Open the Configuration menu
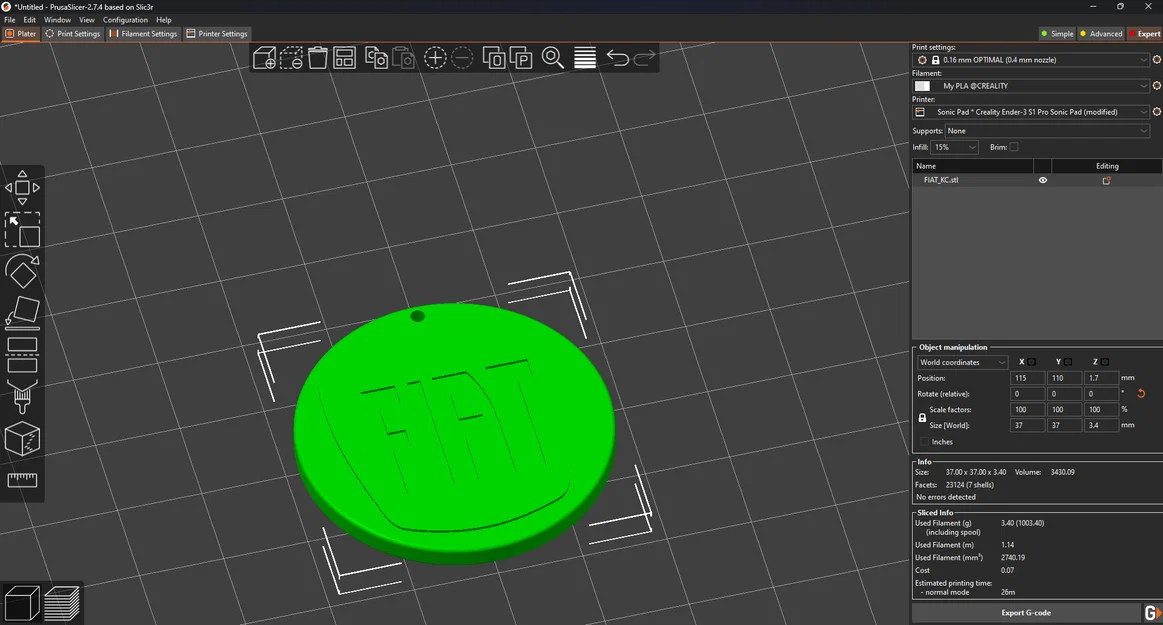This screenshot has width=1163, height=625. tap(125, 20)
